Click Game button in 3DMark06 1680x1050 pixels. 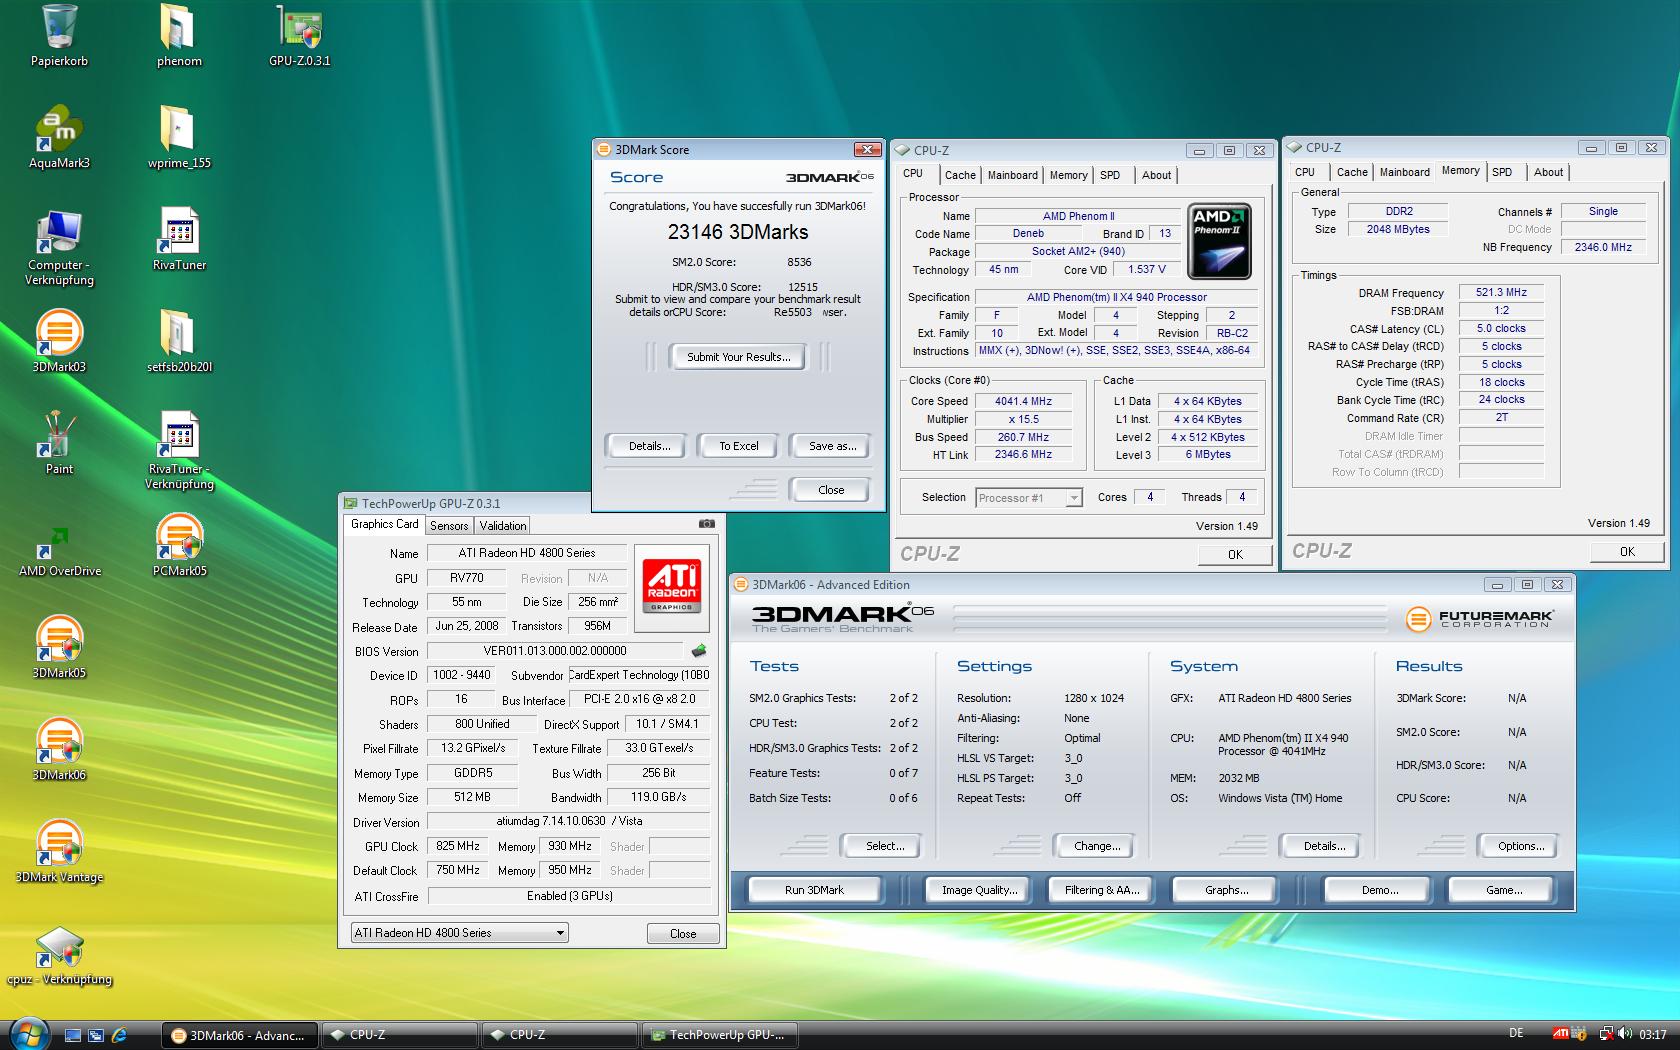tap(1503, 890)
